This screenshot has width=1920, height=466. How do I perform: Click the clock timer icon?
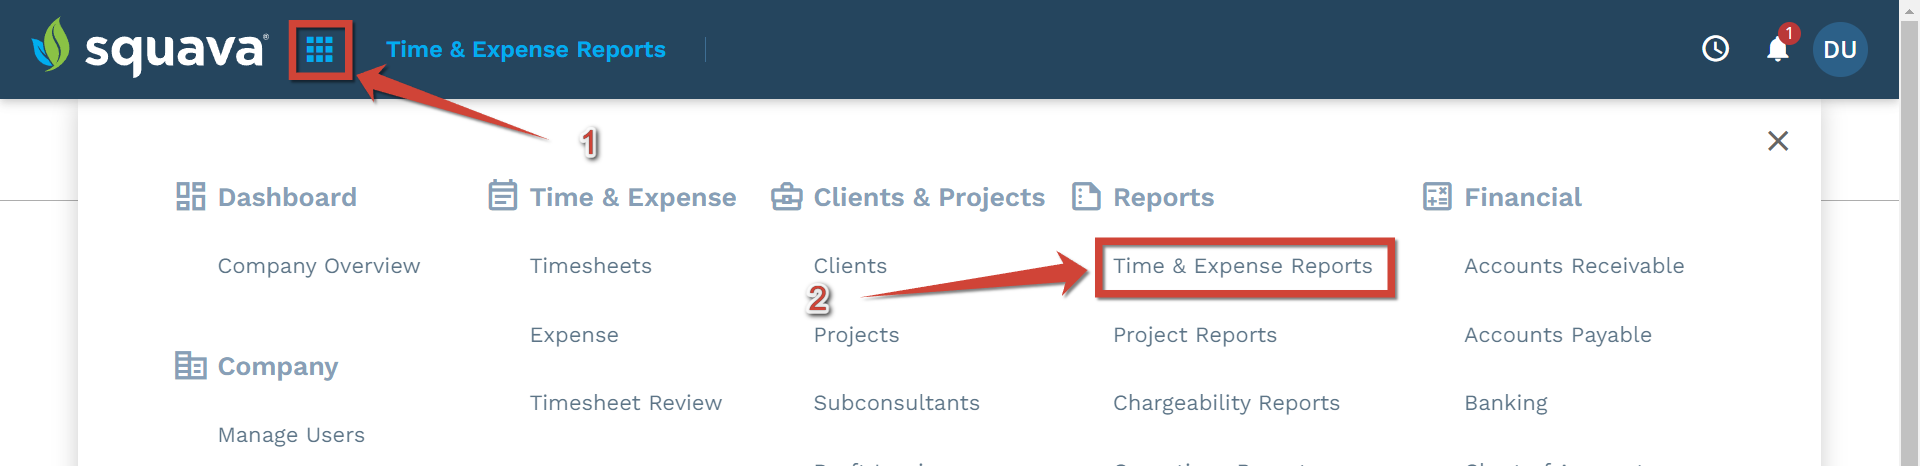click(1715, 49)
